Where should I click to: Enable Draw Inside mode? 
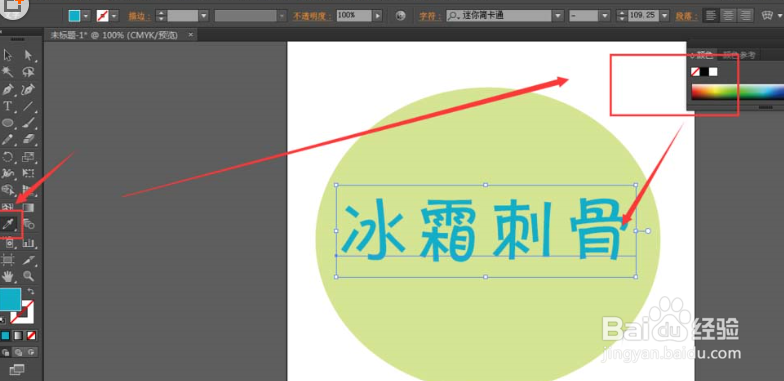pos(31,352)
